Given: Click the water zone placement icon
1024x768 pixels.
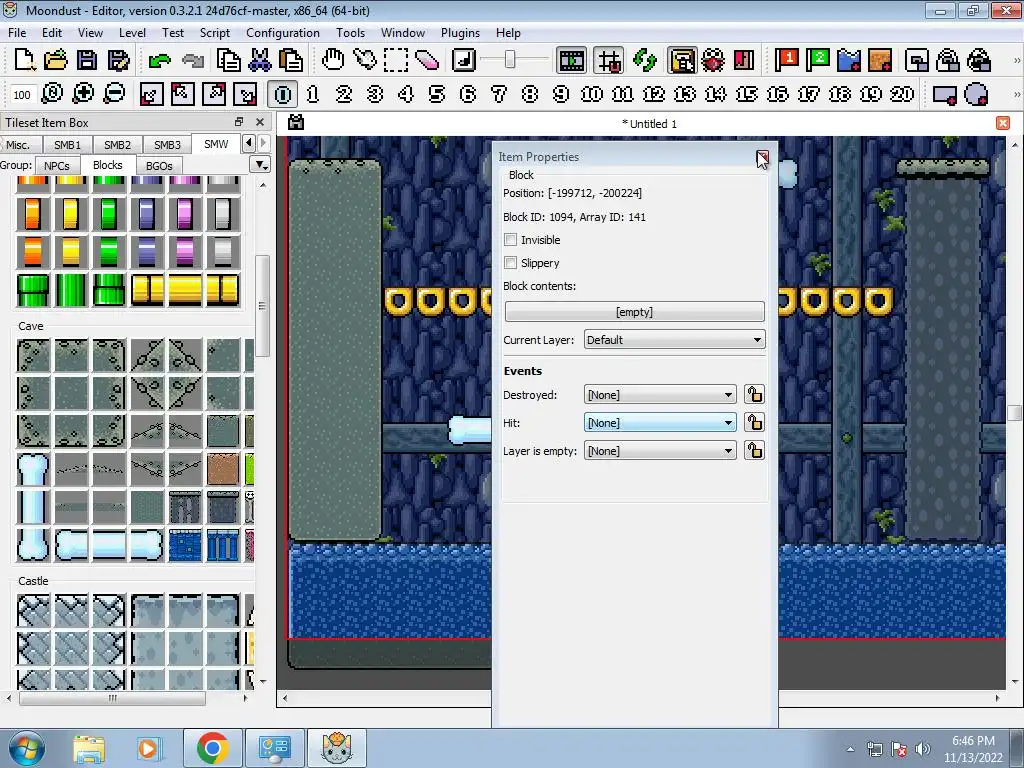Looking at the screenshot, I should pos(849,60).
